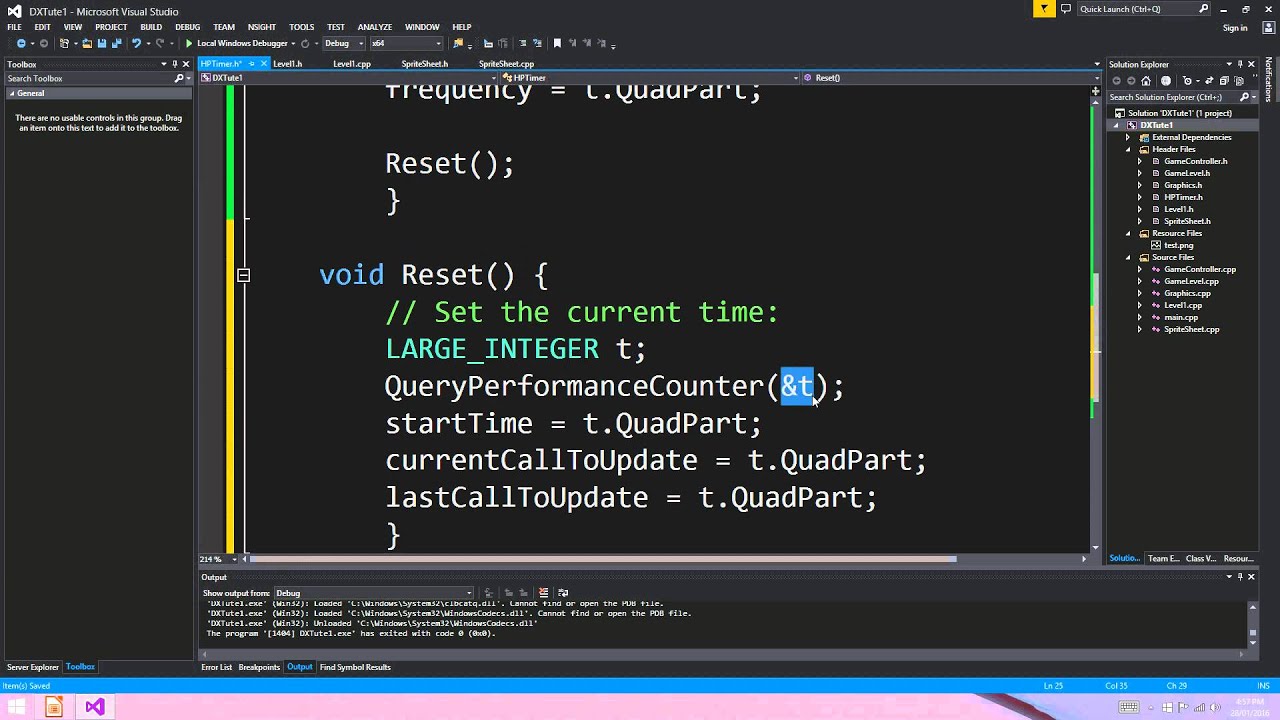1280x720 pixels.
Task: Click the Collapse All icon in Solution Explorer
Action: coord(1224,81)
